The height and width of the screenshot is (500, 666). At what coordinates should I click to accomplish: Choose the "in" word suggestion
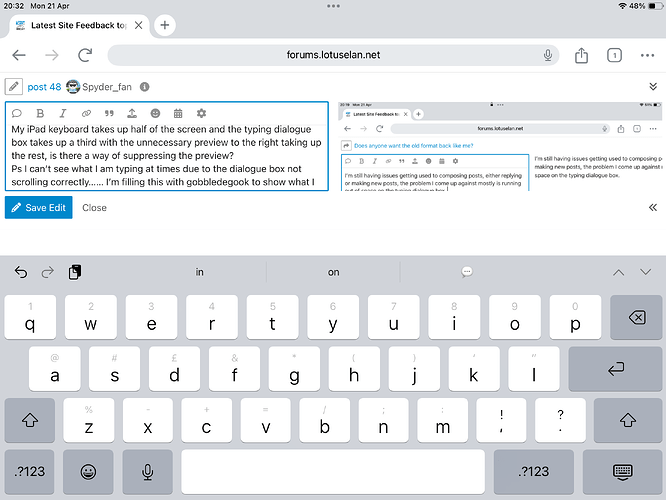199,272
